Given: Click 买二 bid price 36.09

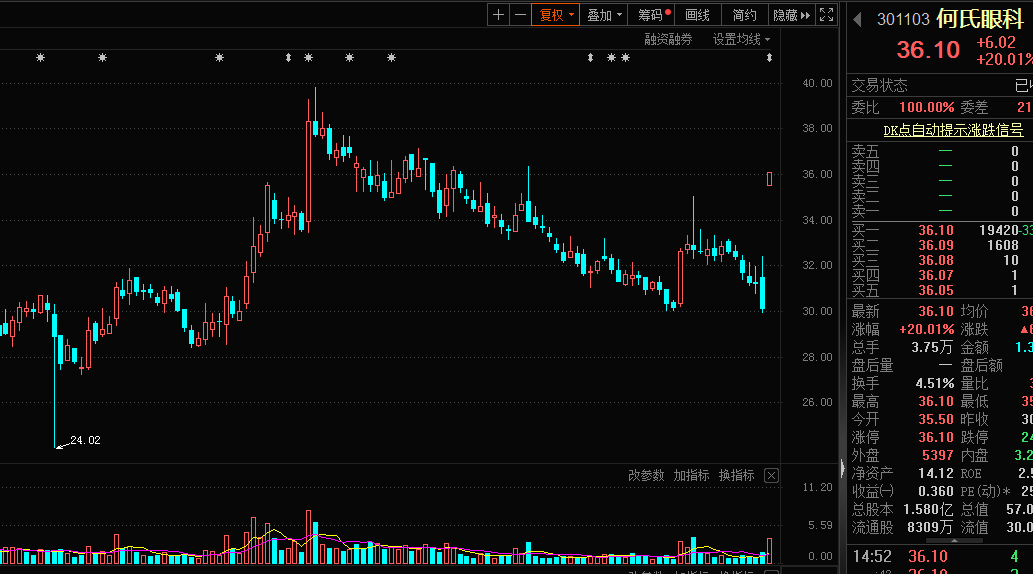Looking at the screenshot, I should click(935, 245).
